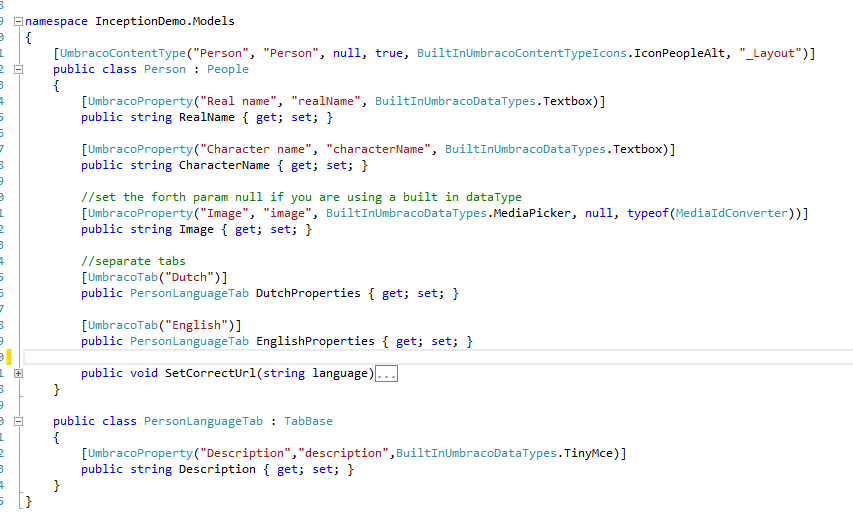The width and height of the screenshot is (853, 527).
Task: Click the InceptionDemo.Models namespace name
Action: pos(165,21)
